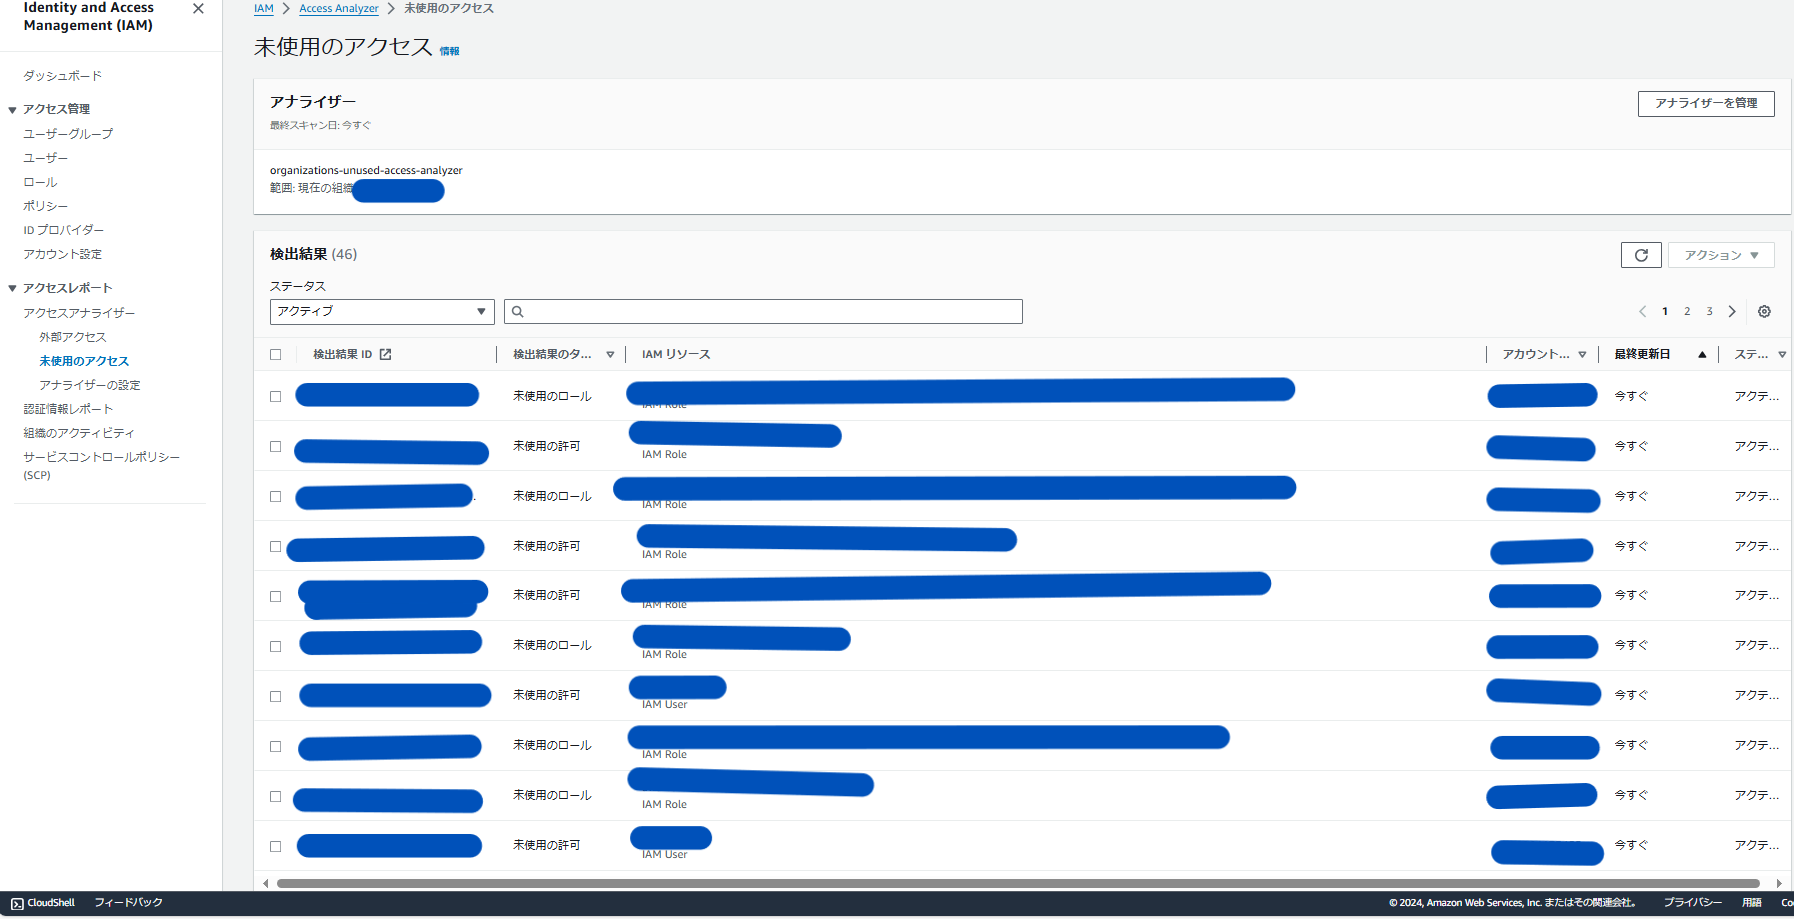The height and width of the screenshot is (919, 1794).
Task: Go to next page of findings
Action: point(1732,311)
